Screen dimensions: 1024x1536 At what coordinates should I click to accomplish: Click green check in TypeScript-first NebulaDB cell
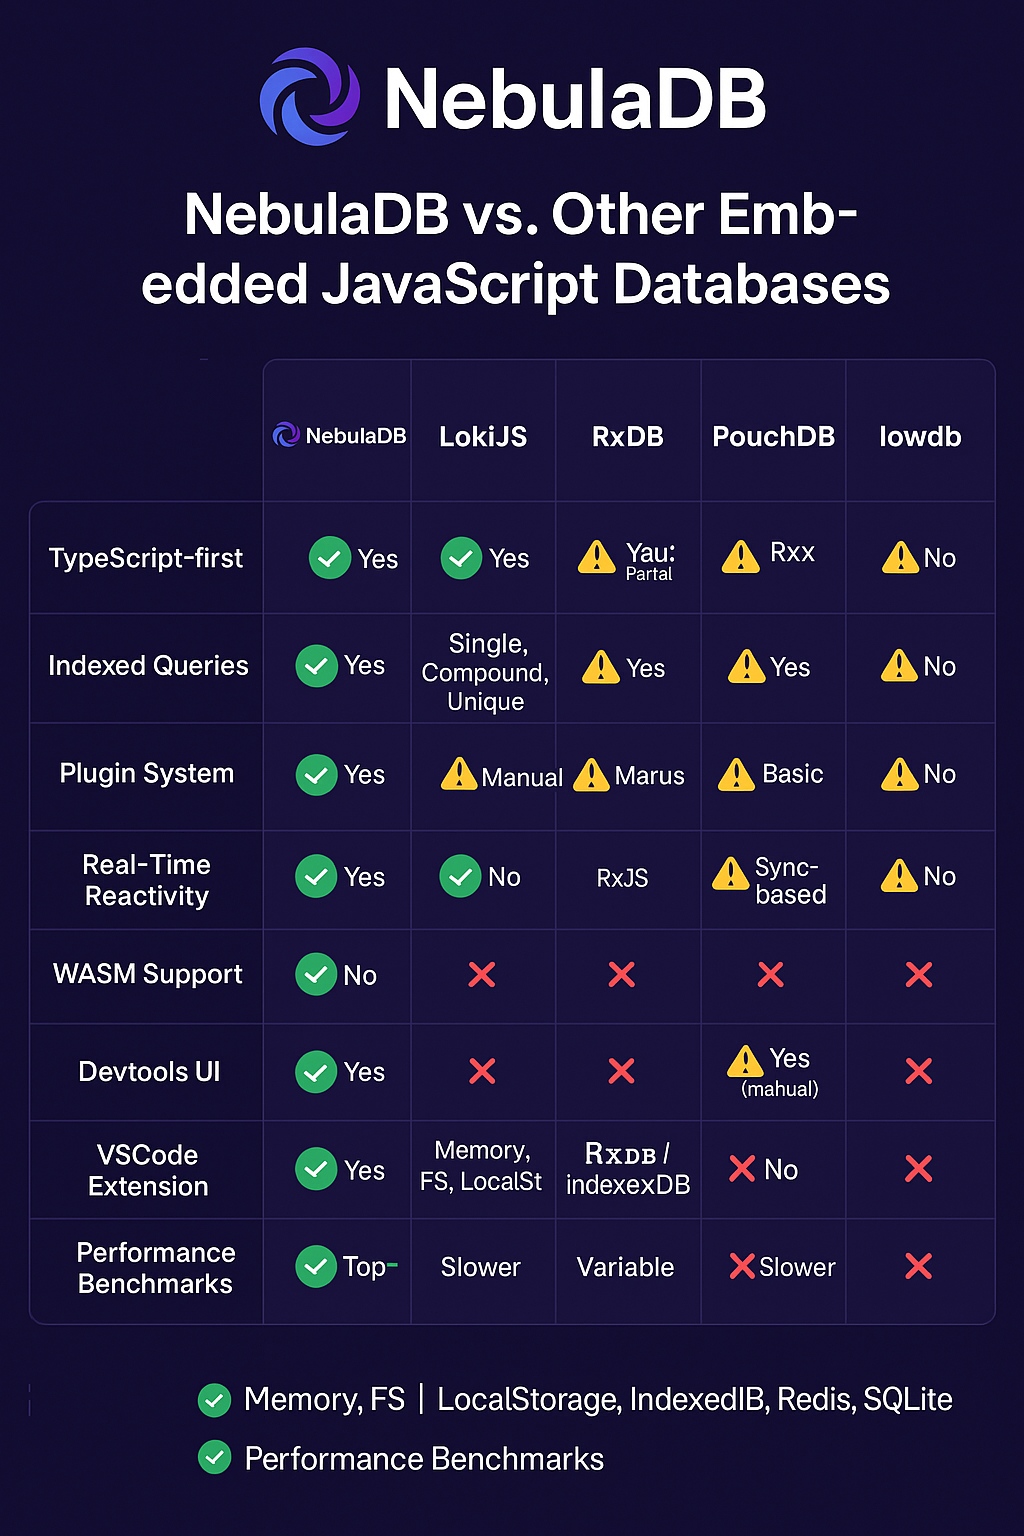click(330, 558)
